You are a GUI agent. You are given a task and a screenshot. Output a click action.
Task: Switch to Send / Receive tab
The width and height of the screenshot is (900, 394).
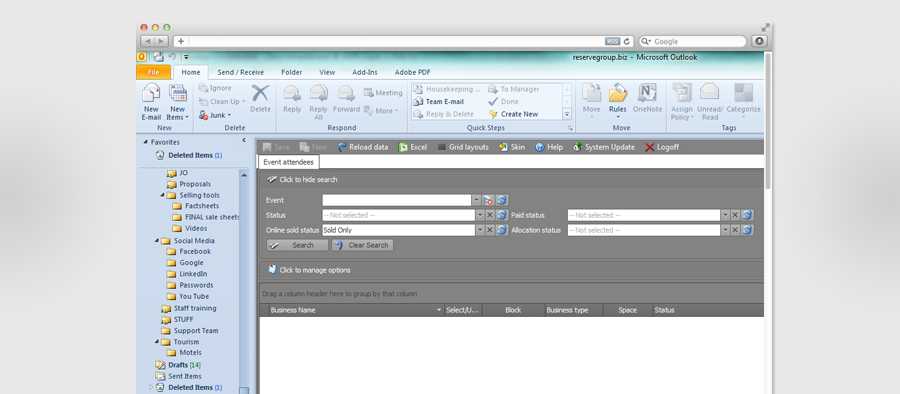[x=240, y=72]
